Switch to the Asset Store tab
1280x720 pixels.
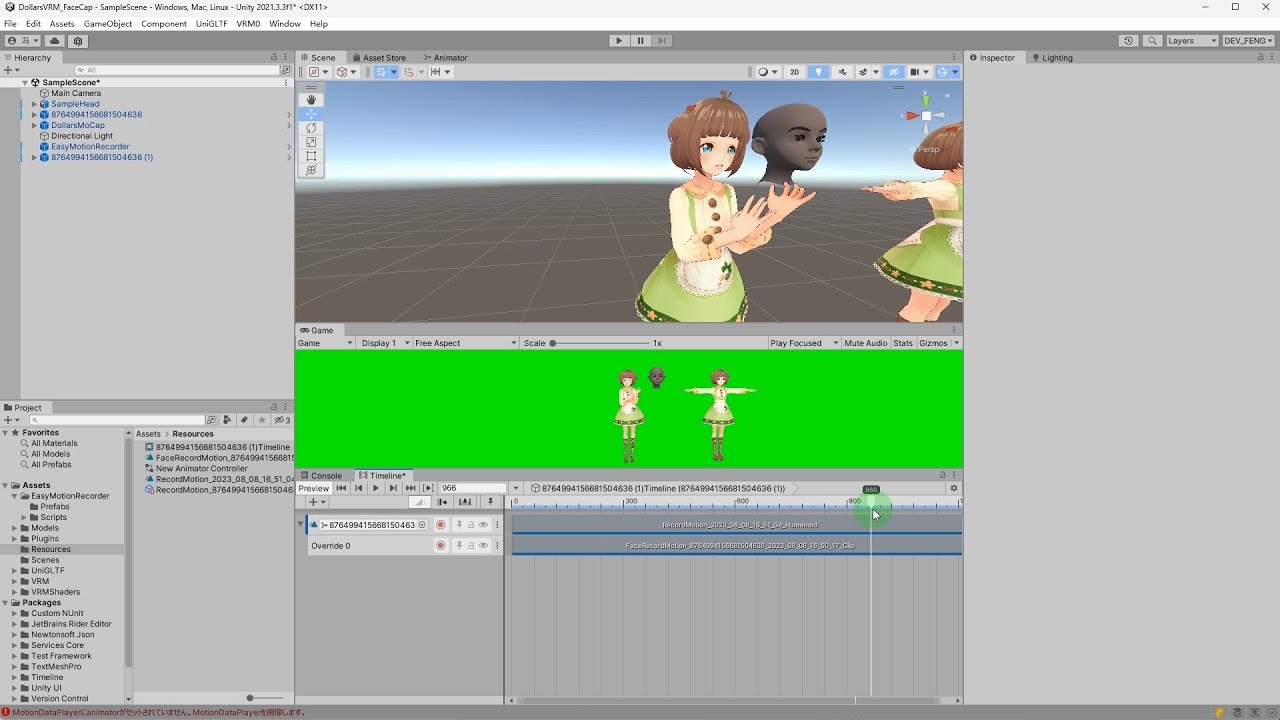tap(379, 58)
